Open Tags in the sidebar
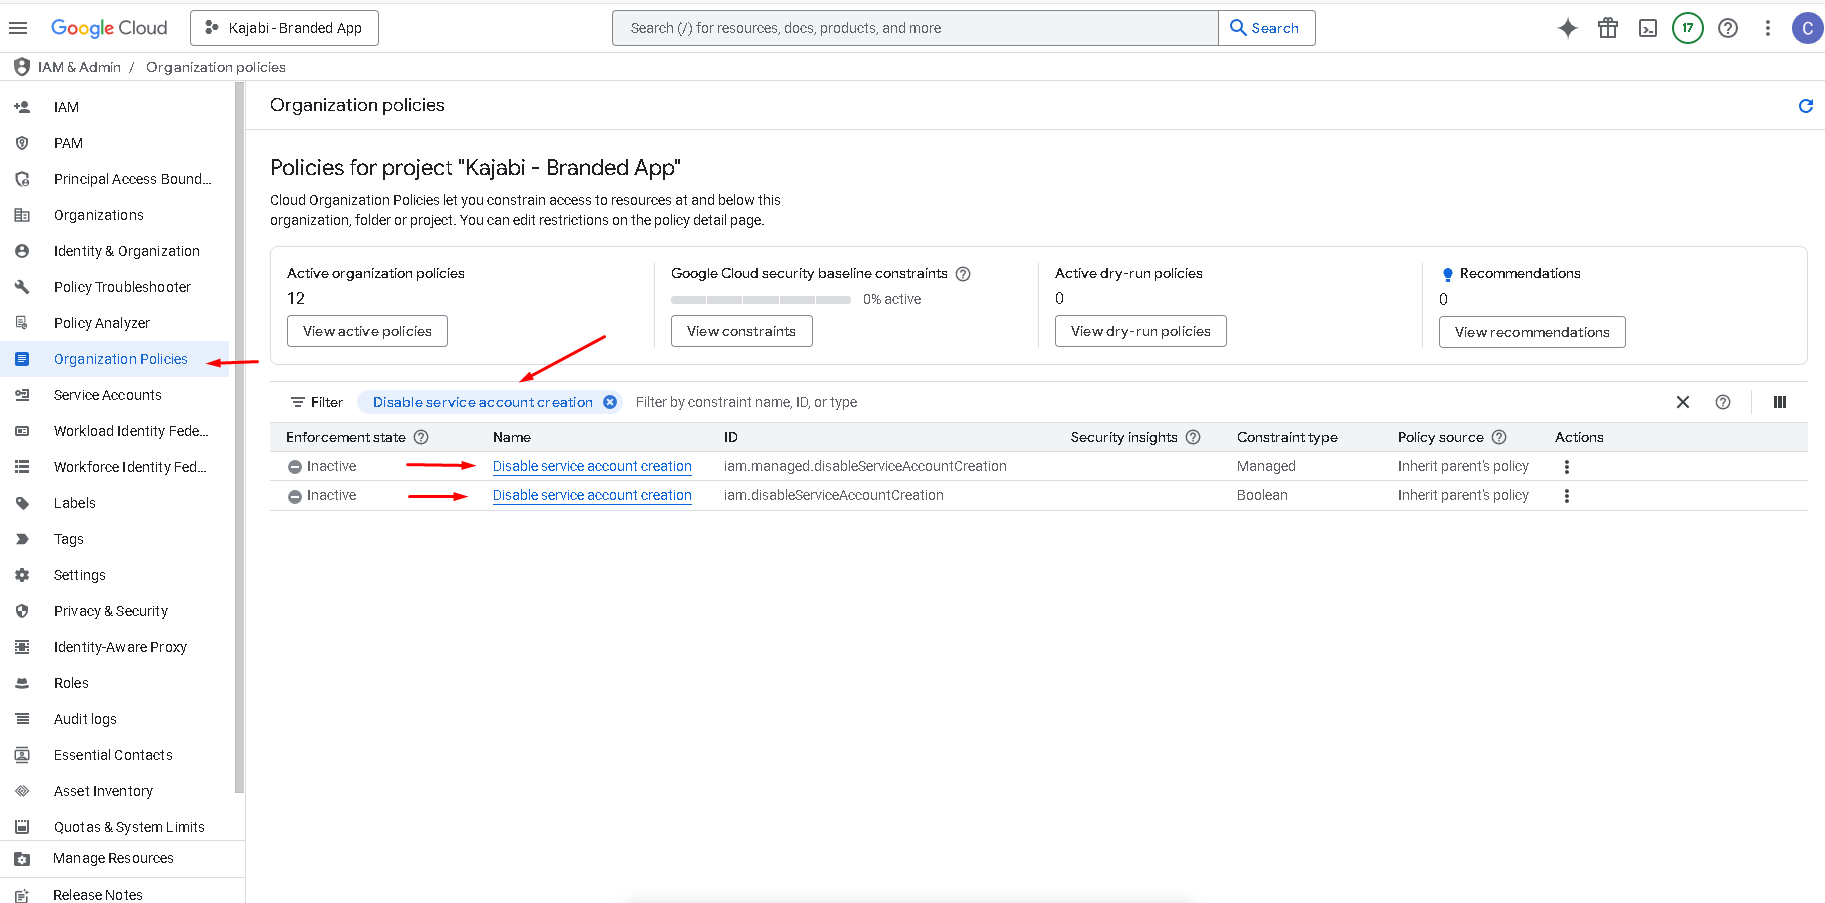Screen dimensions: 1825x903 [115, 539]
